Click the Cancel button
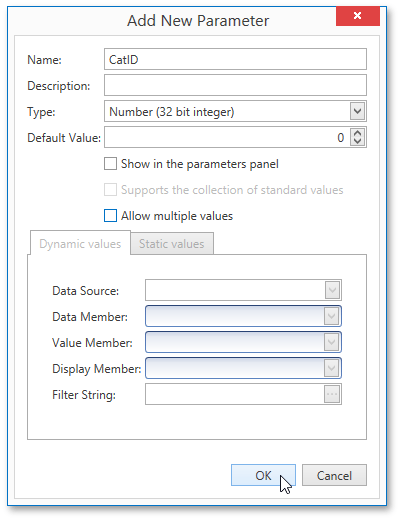 click(x=334, y=475)
